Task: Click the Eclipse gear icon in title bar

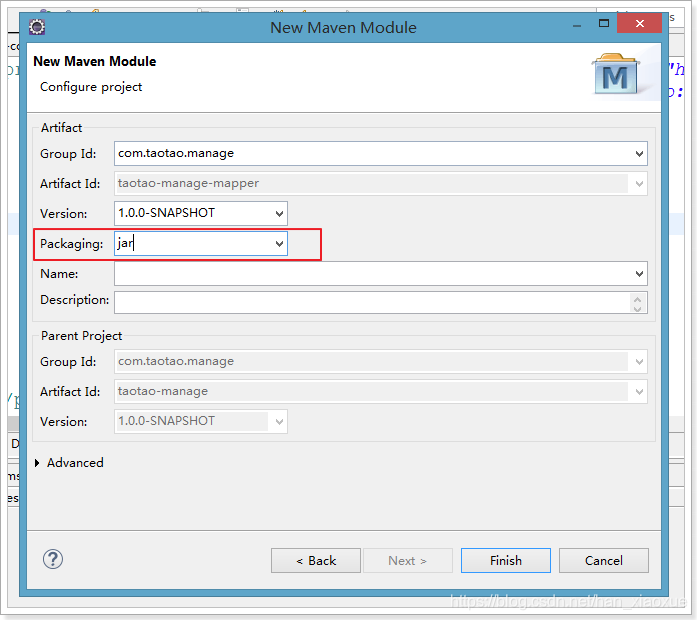Action: tap(37, 27)
